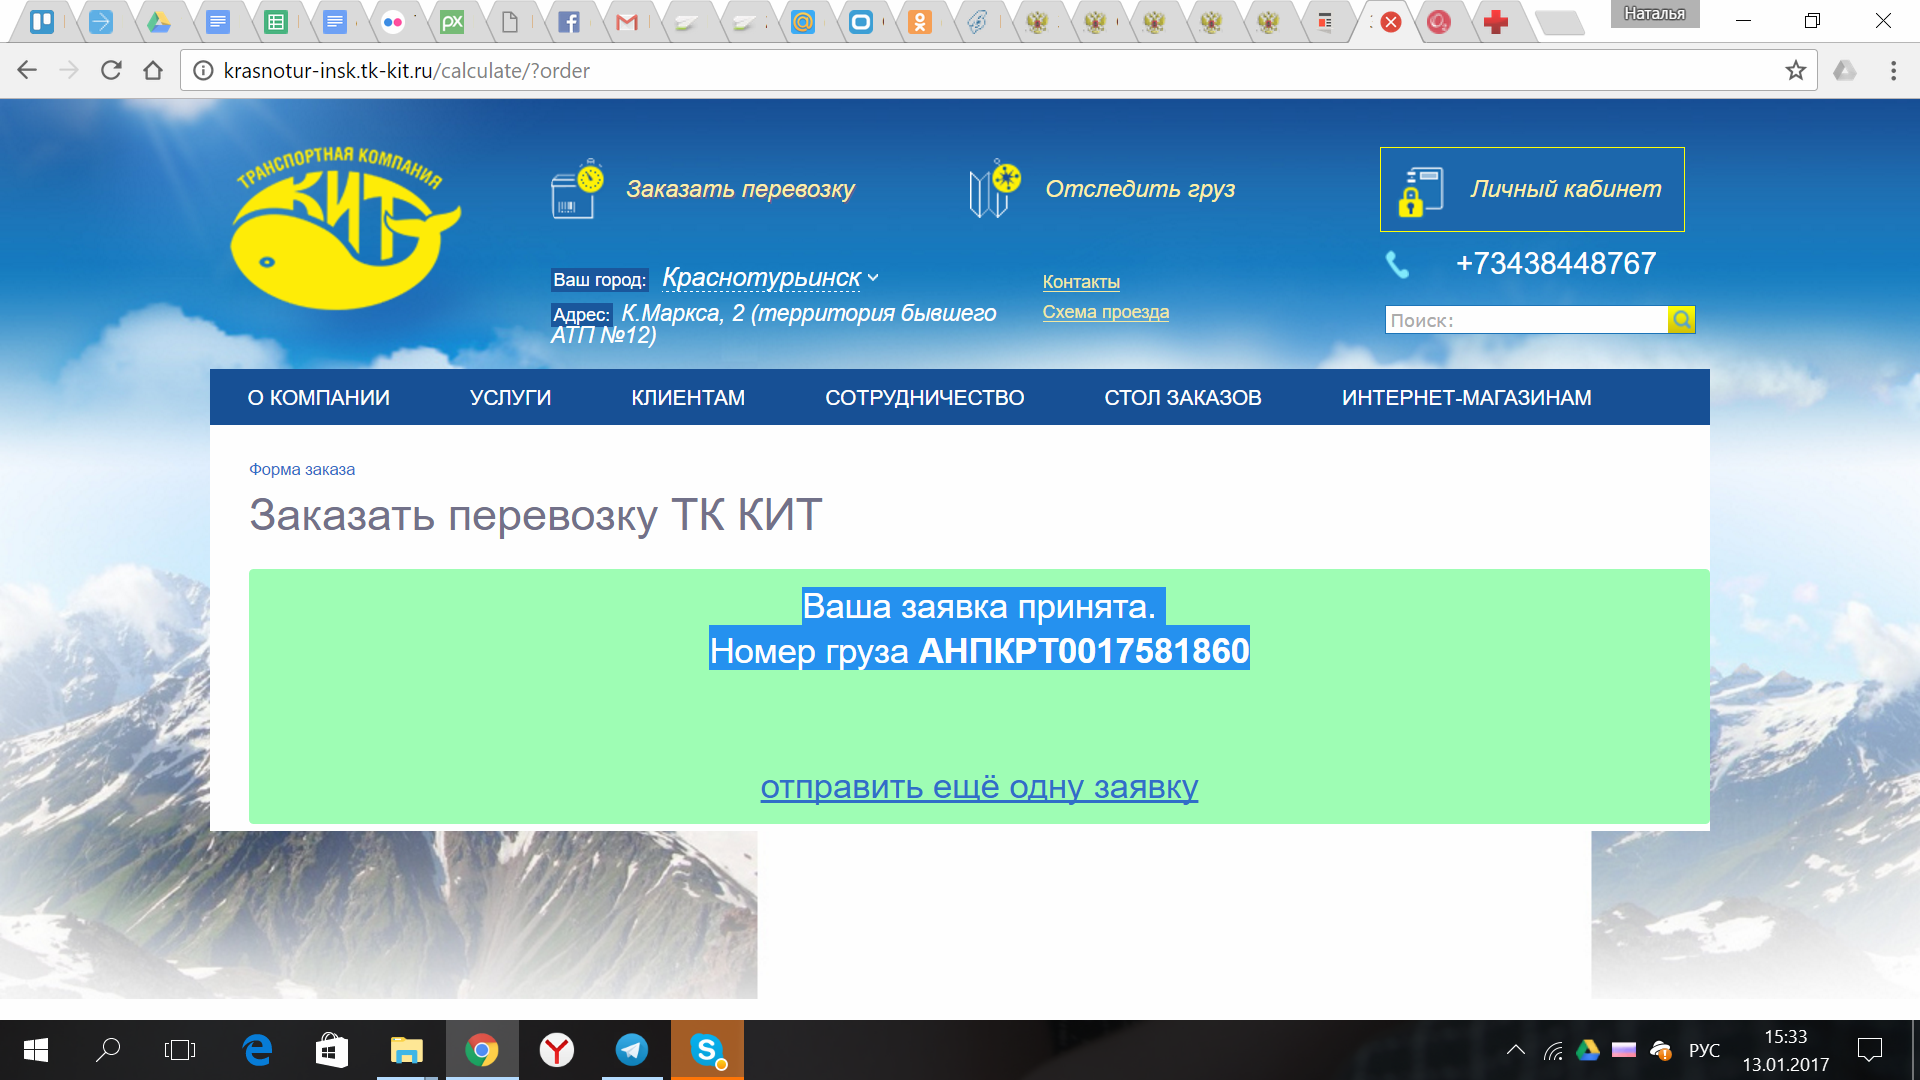Click the отправить ещё одну заявку link
The image size is (1920, 1080).
pos(978,787)
